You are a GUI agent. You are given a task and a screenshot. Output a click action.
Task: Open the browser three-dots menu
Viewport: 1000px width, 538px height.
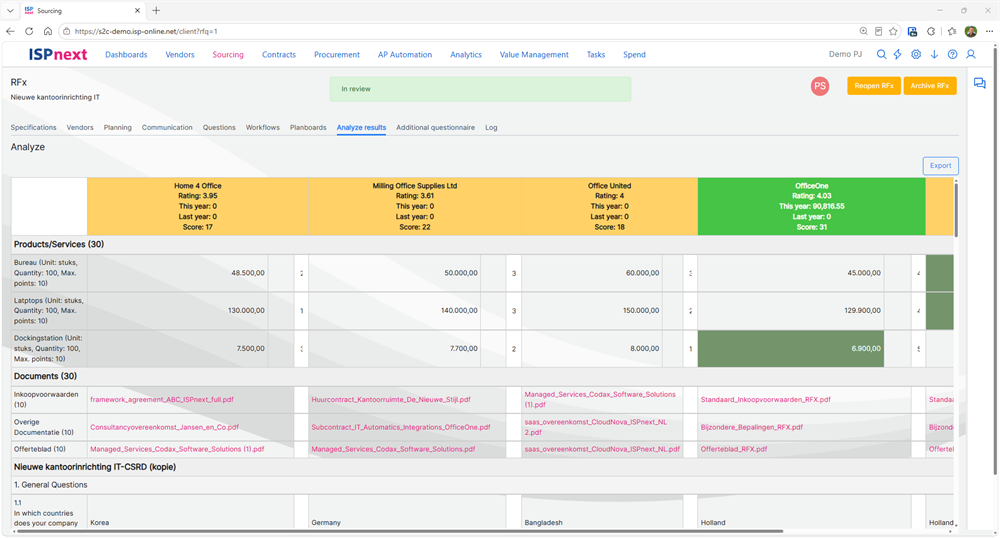coord(989,31)
